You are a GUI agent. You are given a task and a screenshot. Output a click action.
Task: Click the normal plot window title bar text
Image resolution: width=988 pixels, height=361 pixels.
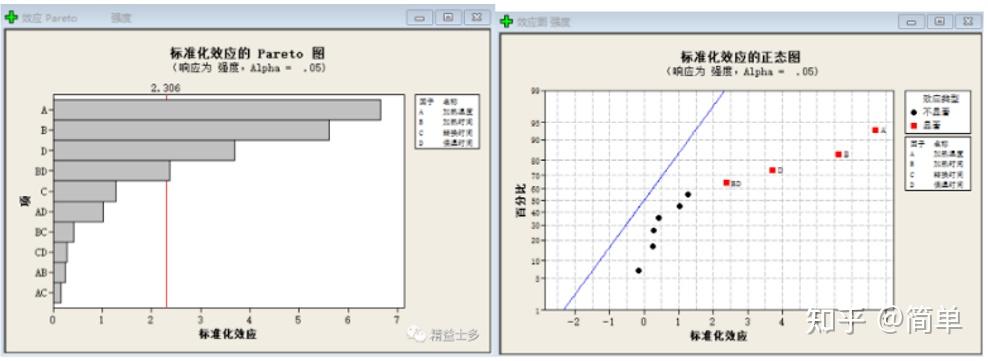coord(544,22)
